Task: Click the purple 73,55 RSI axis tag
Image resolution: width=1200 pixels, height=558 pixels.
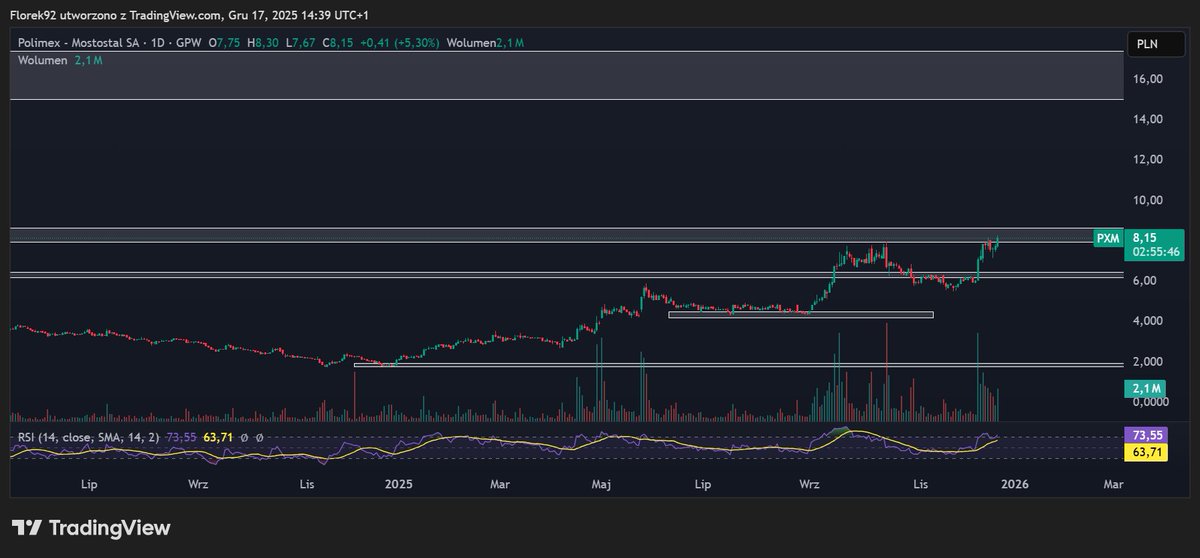Action: tap(1147, 437)
